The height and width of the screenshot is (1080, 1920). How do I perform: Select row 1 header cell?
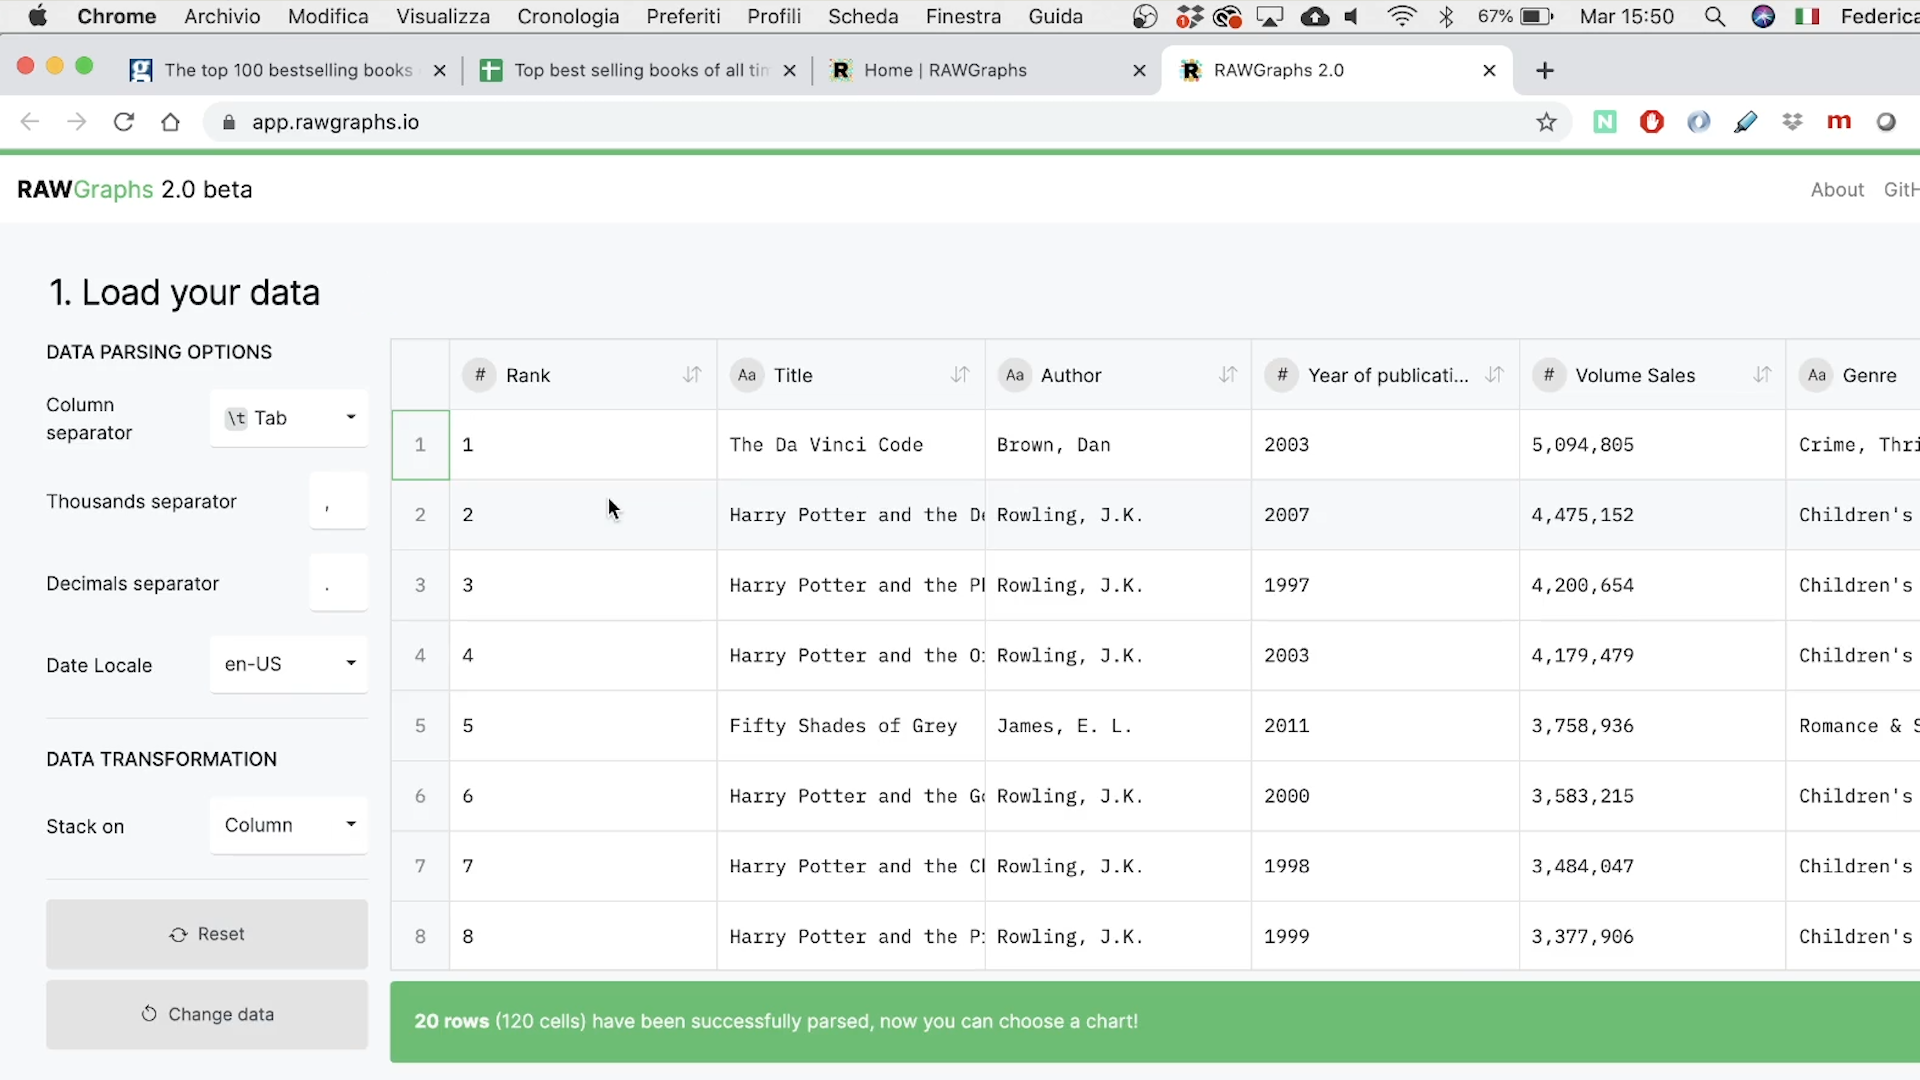420,445
